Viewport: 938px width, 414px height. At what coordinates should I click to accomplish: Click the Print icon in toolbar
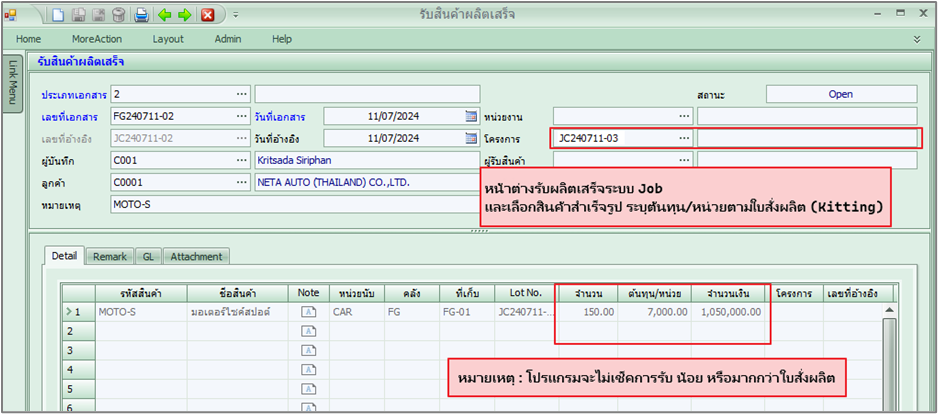[x=142, y=14]
